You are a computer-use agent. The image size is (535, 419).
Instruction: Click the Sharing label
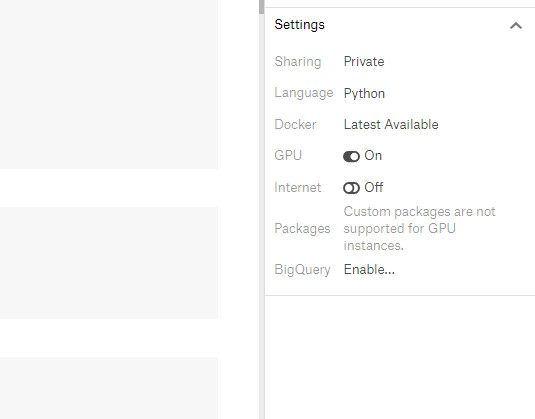298,61
